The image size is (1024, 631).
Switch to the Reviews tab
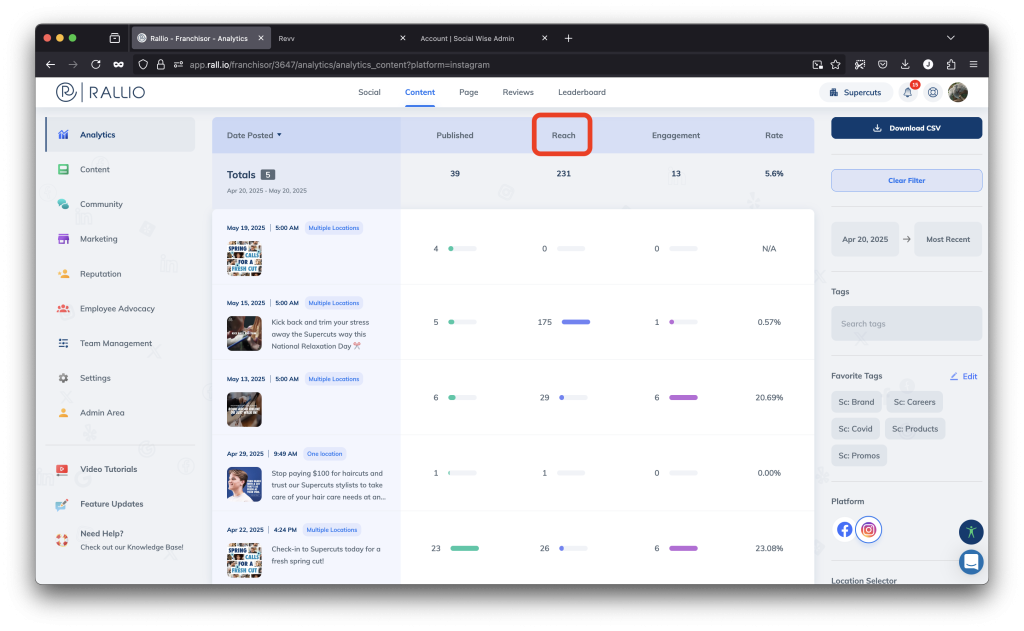click(518, 92)
